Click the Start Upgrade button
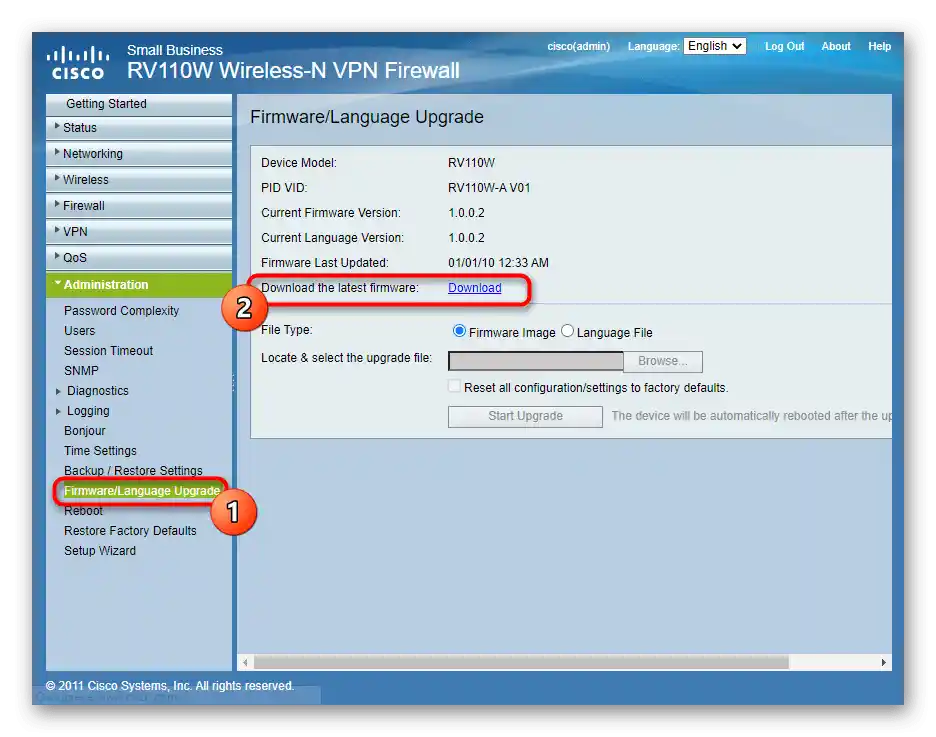936x737 pixels. pyautogui.click(x=525, y=416)
